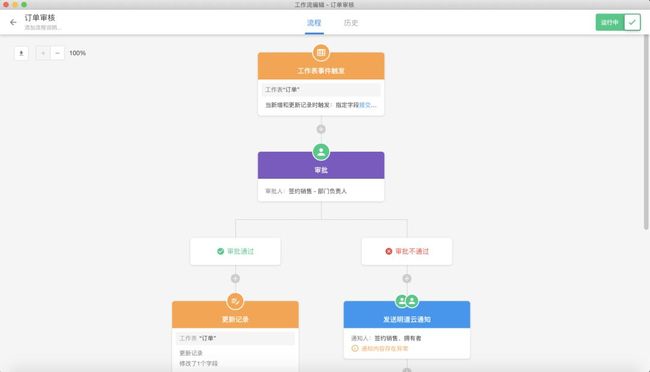
Task: Click the two-person notification icon
Action: (x=407, y=301)
